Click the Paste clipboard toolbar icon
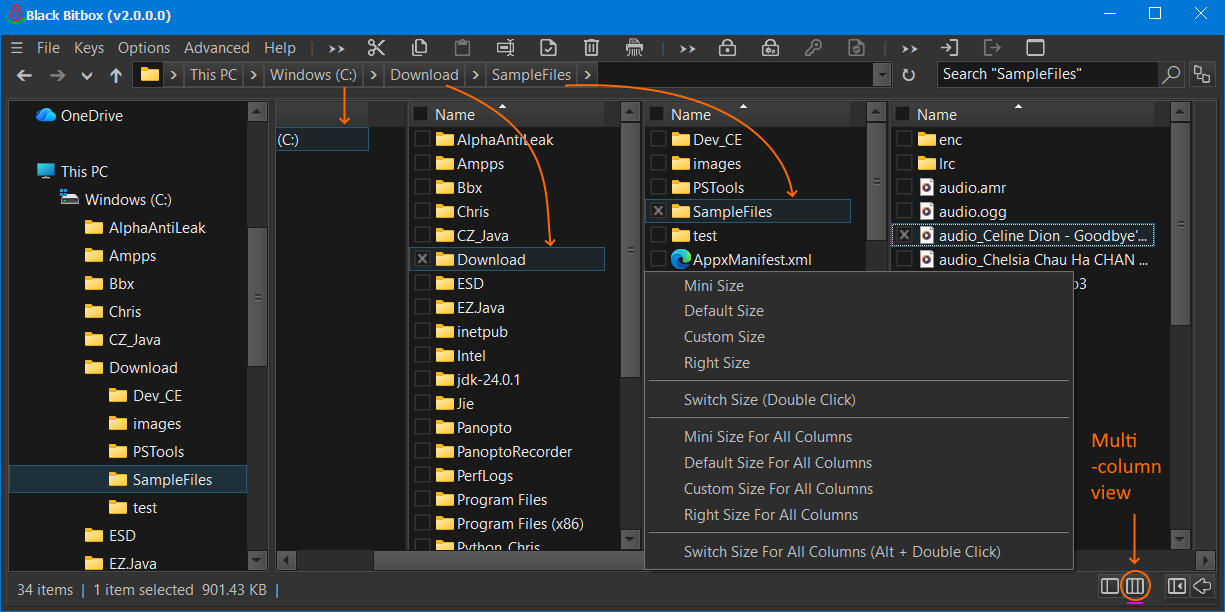Viewport: 1225px width, 612px height. pos(462,47)
